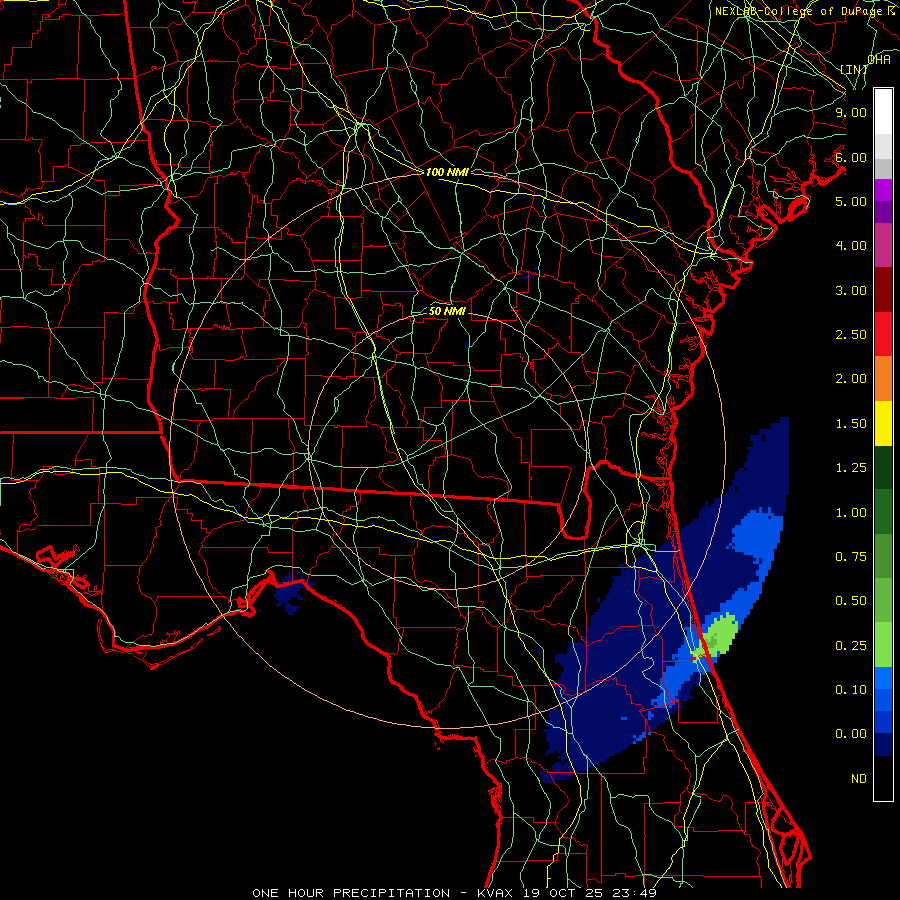900x900 pixels.
Task: Click the 3.00 legend value
Action: (x=851, y=290)
